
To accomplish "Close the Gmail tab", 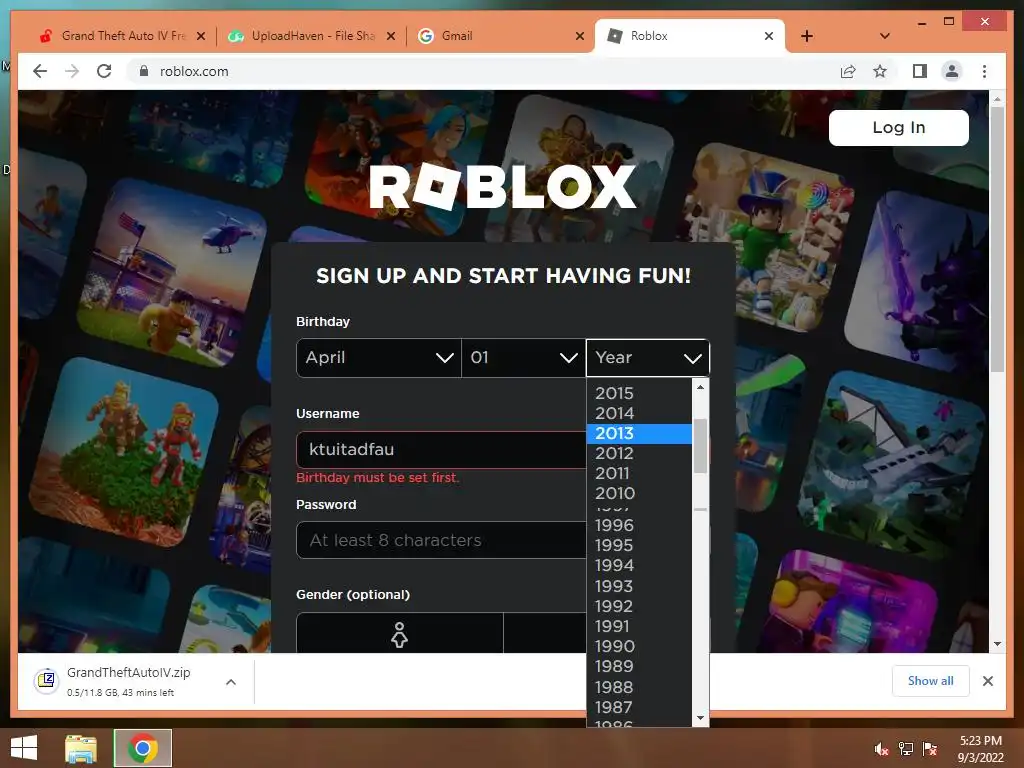I will click(x=579, y=36).
